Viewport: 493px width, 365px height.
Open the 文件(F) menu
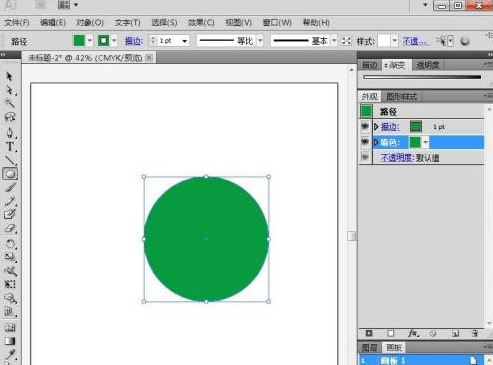coord(17,23)
